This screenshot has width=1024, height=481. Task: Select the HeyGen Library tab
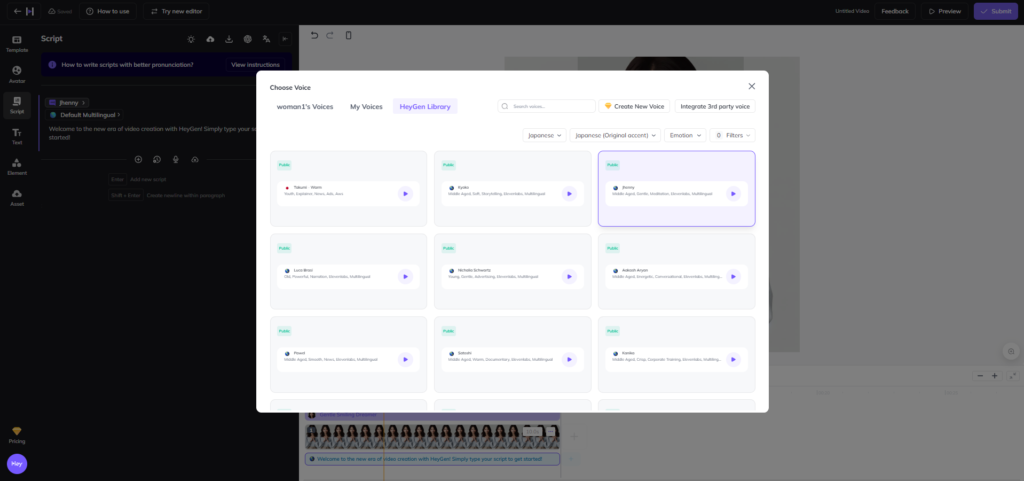[x=425, y=106]
